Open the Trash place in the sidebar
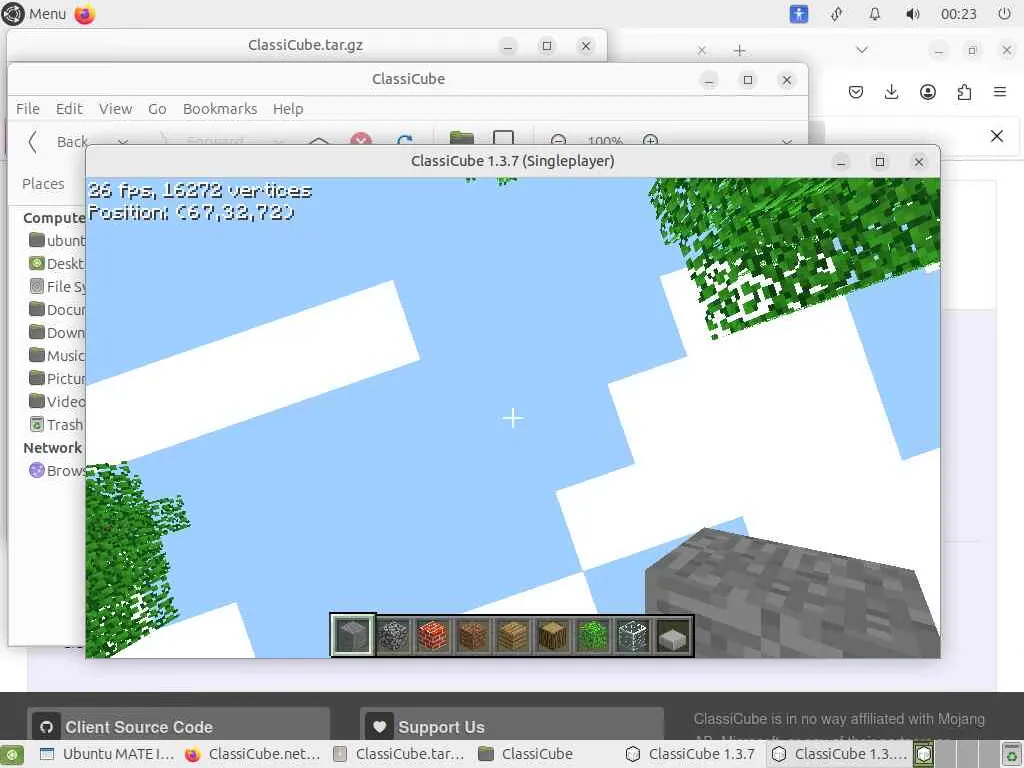This screenshot has width=1024, height=768. coord(57,424)
